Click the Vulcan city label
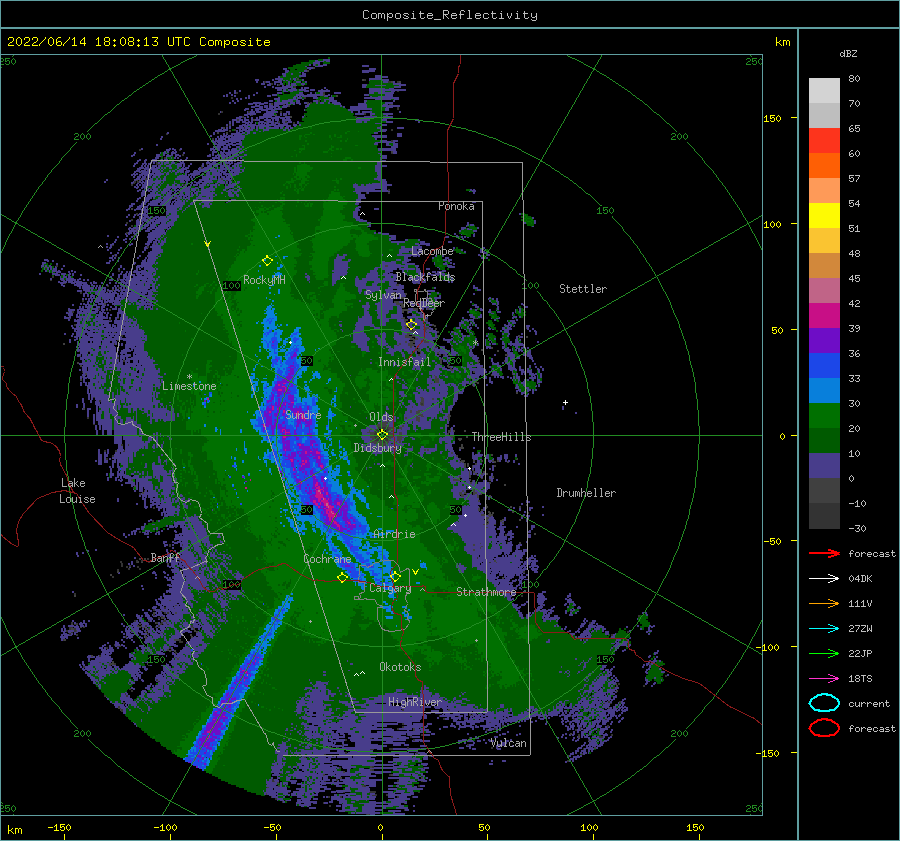Screen dimensions: 900x841 (x=508, y=743)
